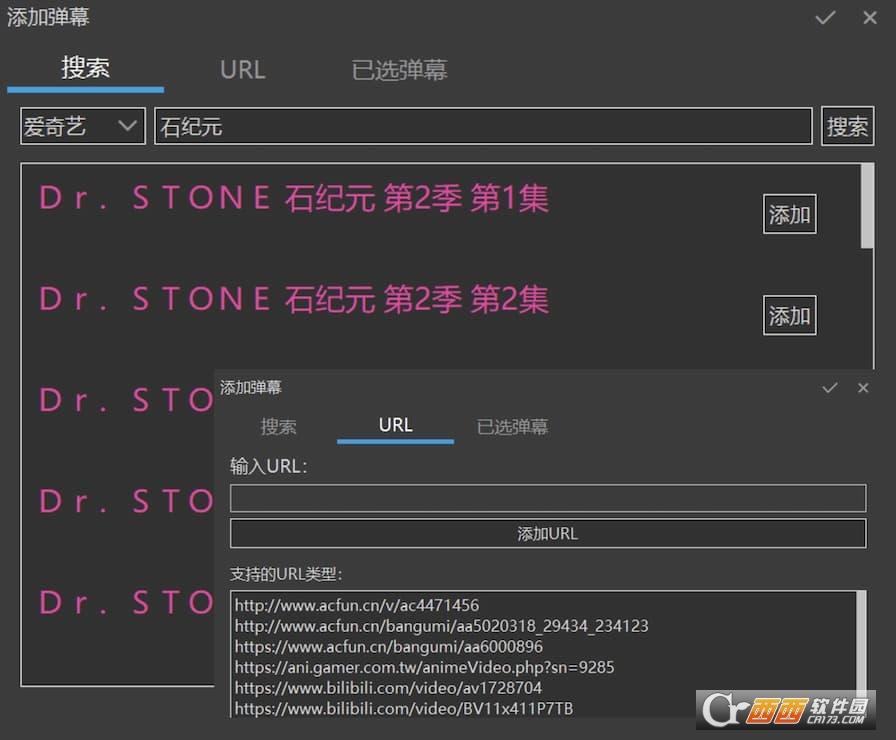Screen dimensions: 896x740
Task: Click the search field containing 石纪元
Action: click(483, 126)
